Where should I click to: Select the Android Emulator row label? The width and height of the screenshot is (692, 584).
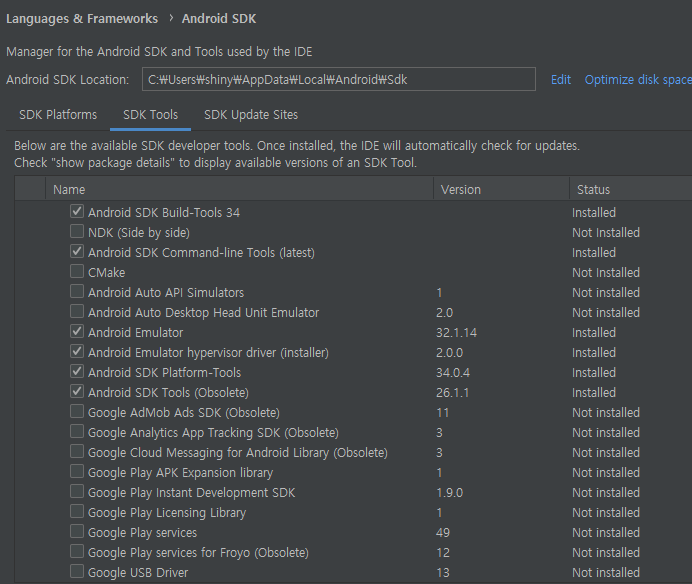[x=135, y=333]
